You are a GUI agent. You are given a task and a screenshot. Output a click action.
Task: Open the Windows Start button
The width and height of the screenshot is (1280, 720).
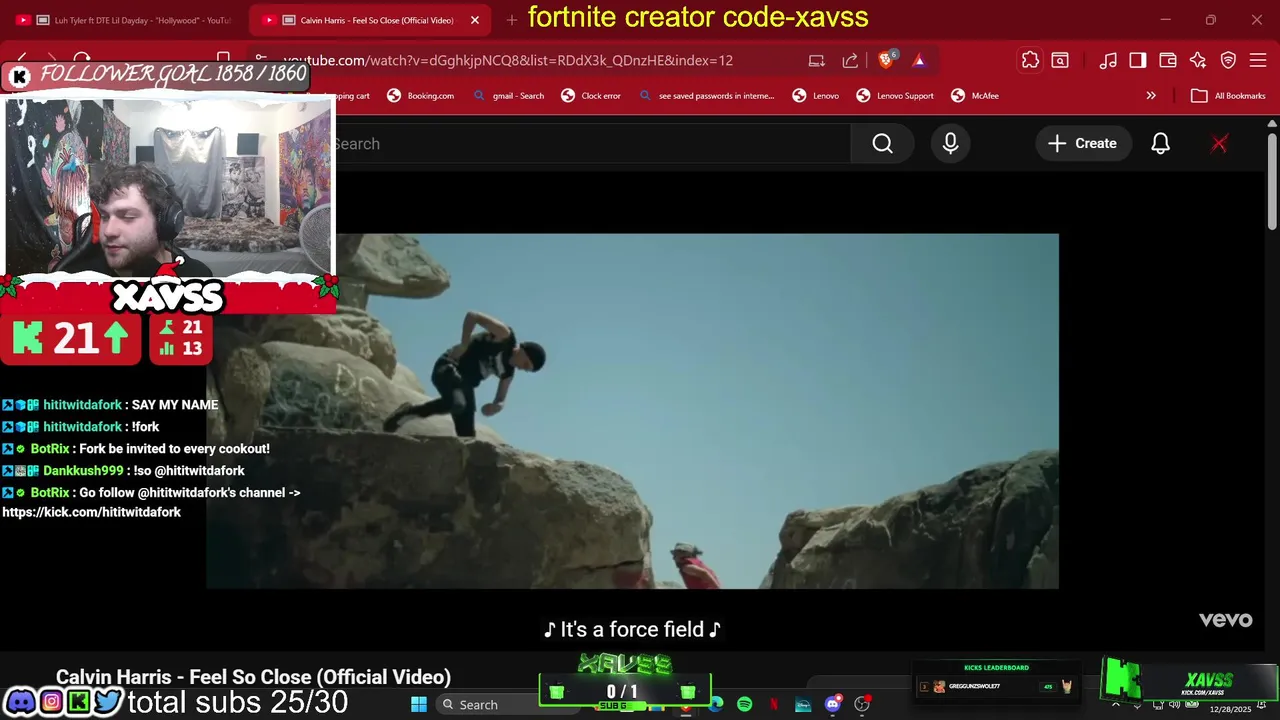419,704
